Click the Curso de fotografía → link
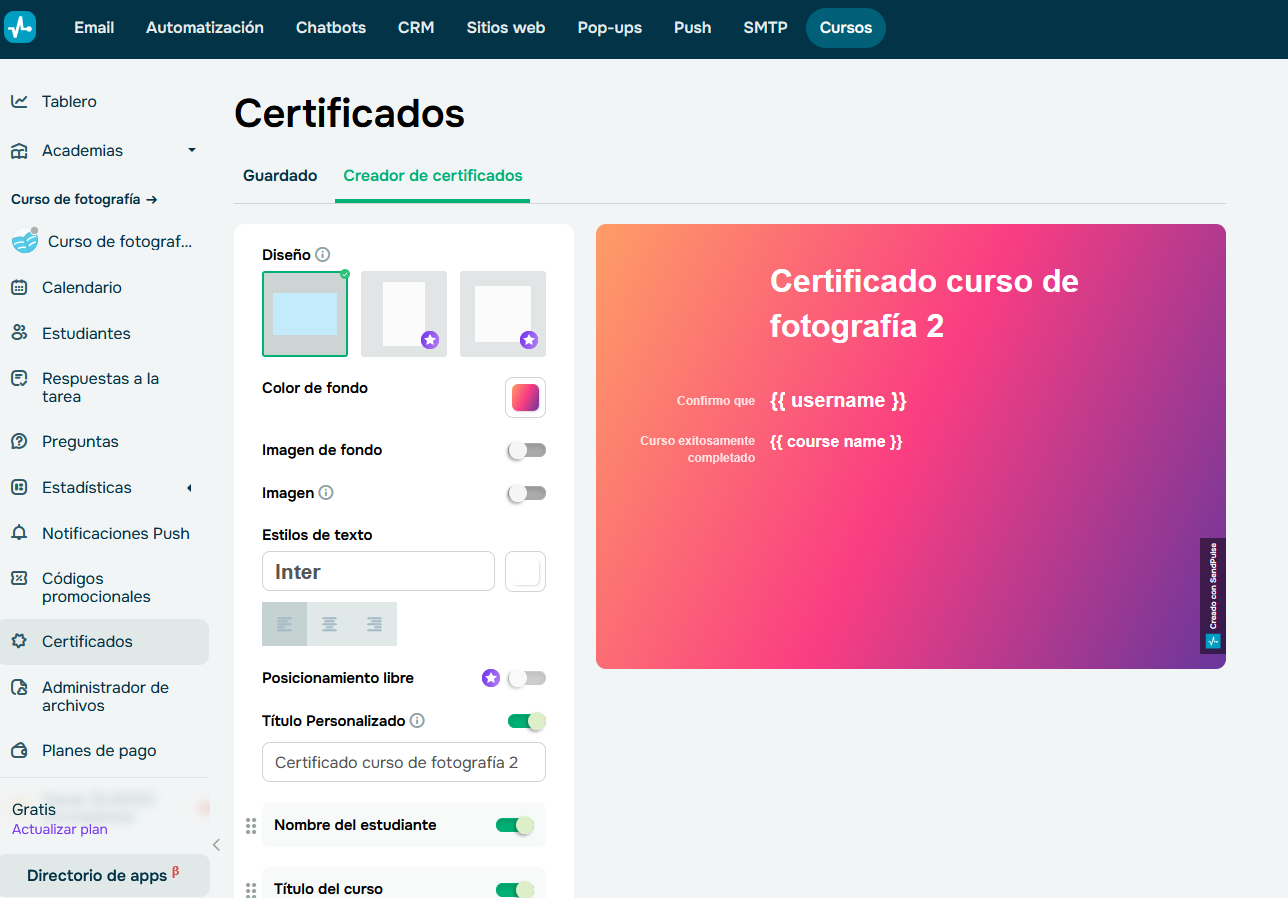This screenshot has height=898, width=1288. (x=85, y=199)
